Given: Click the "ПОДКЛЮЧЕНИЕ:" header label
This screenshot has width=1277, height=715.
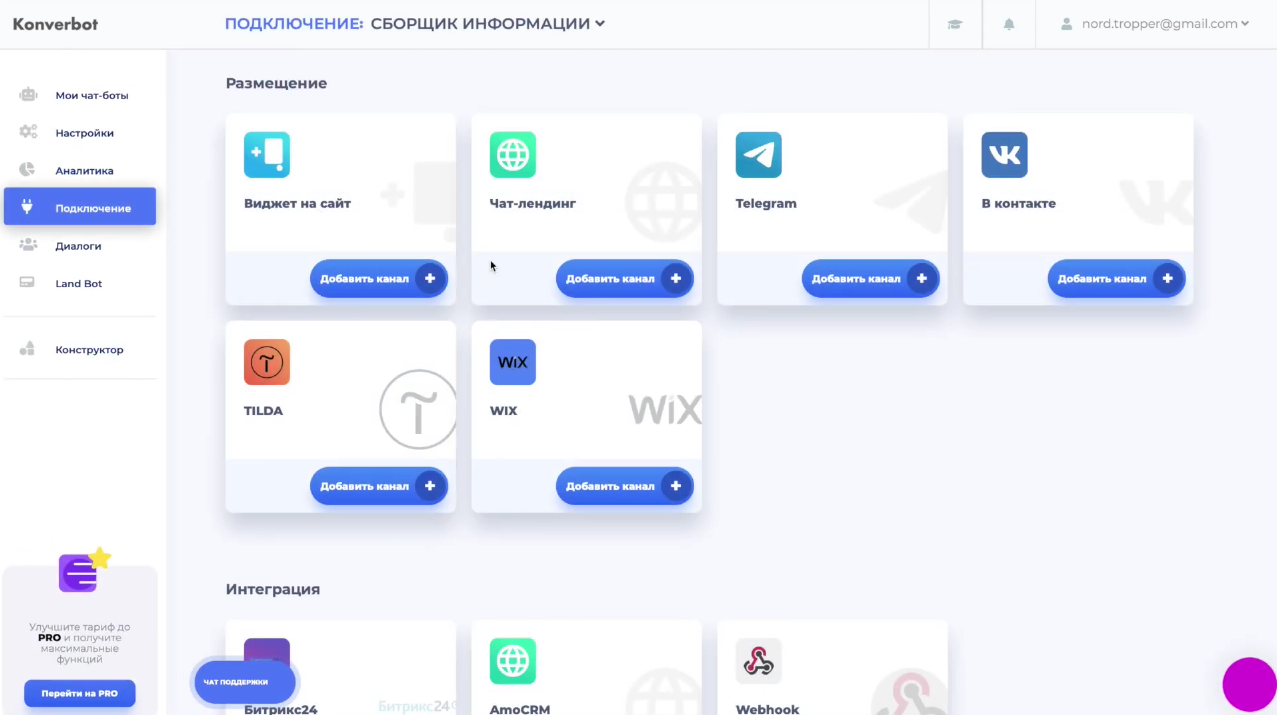Looking at the screenshot, I should point(294,24).
